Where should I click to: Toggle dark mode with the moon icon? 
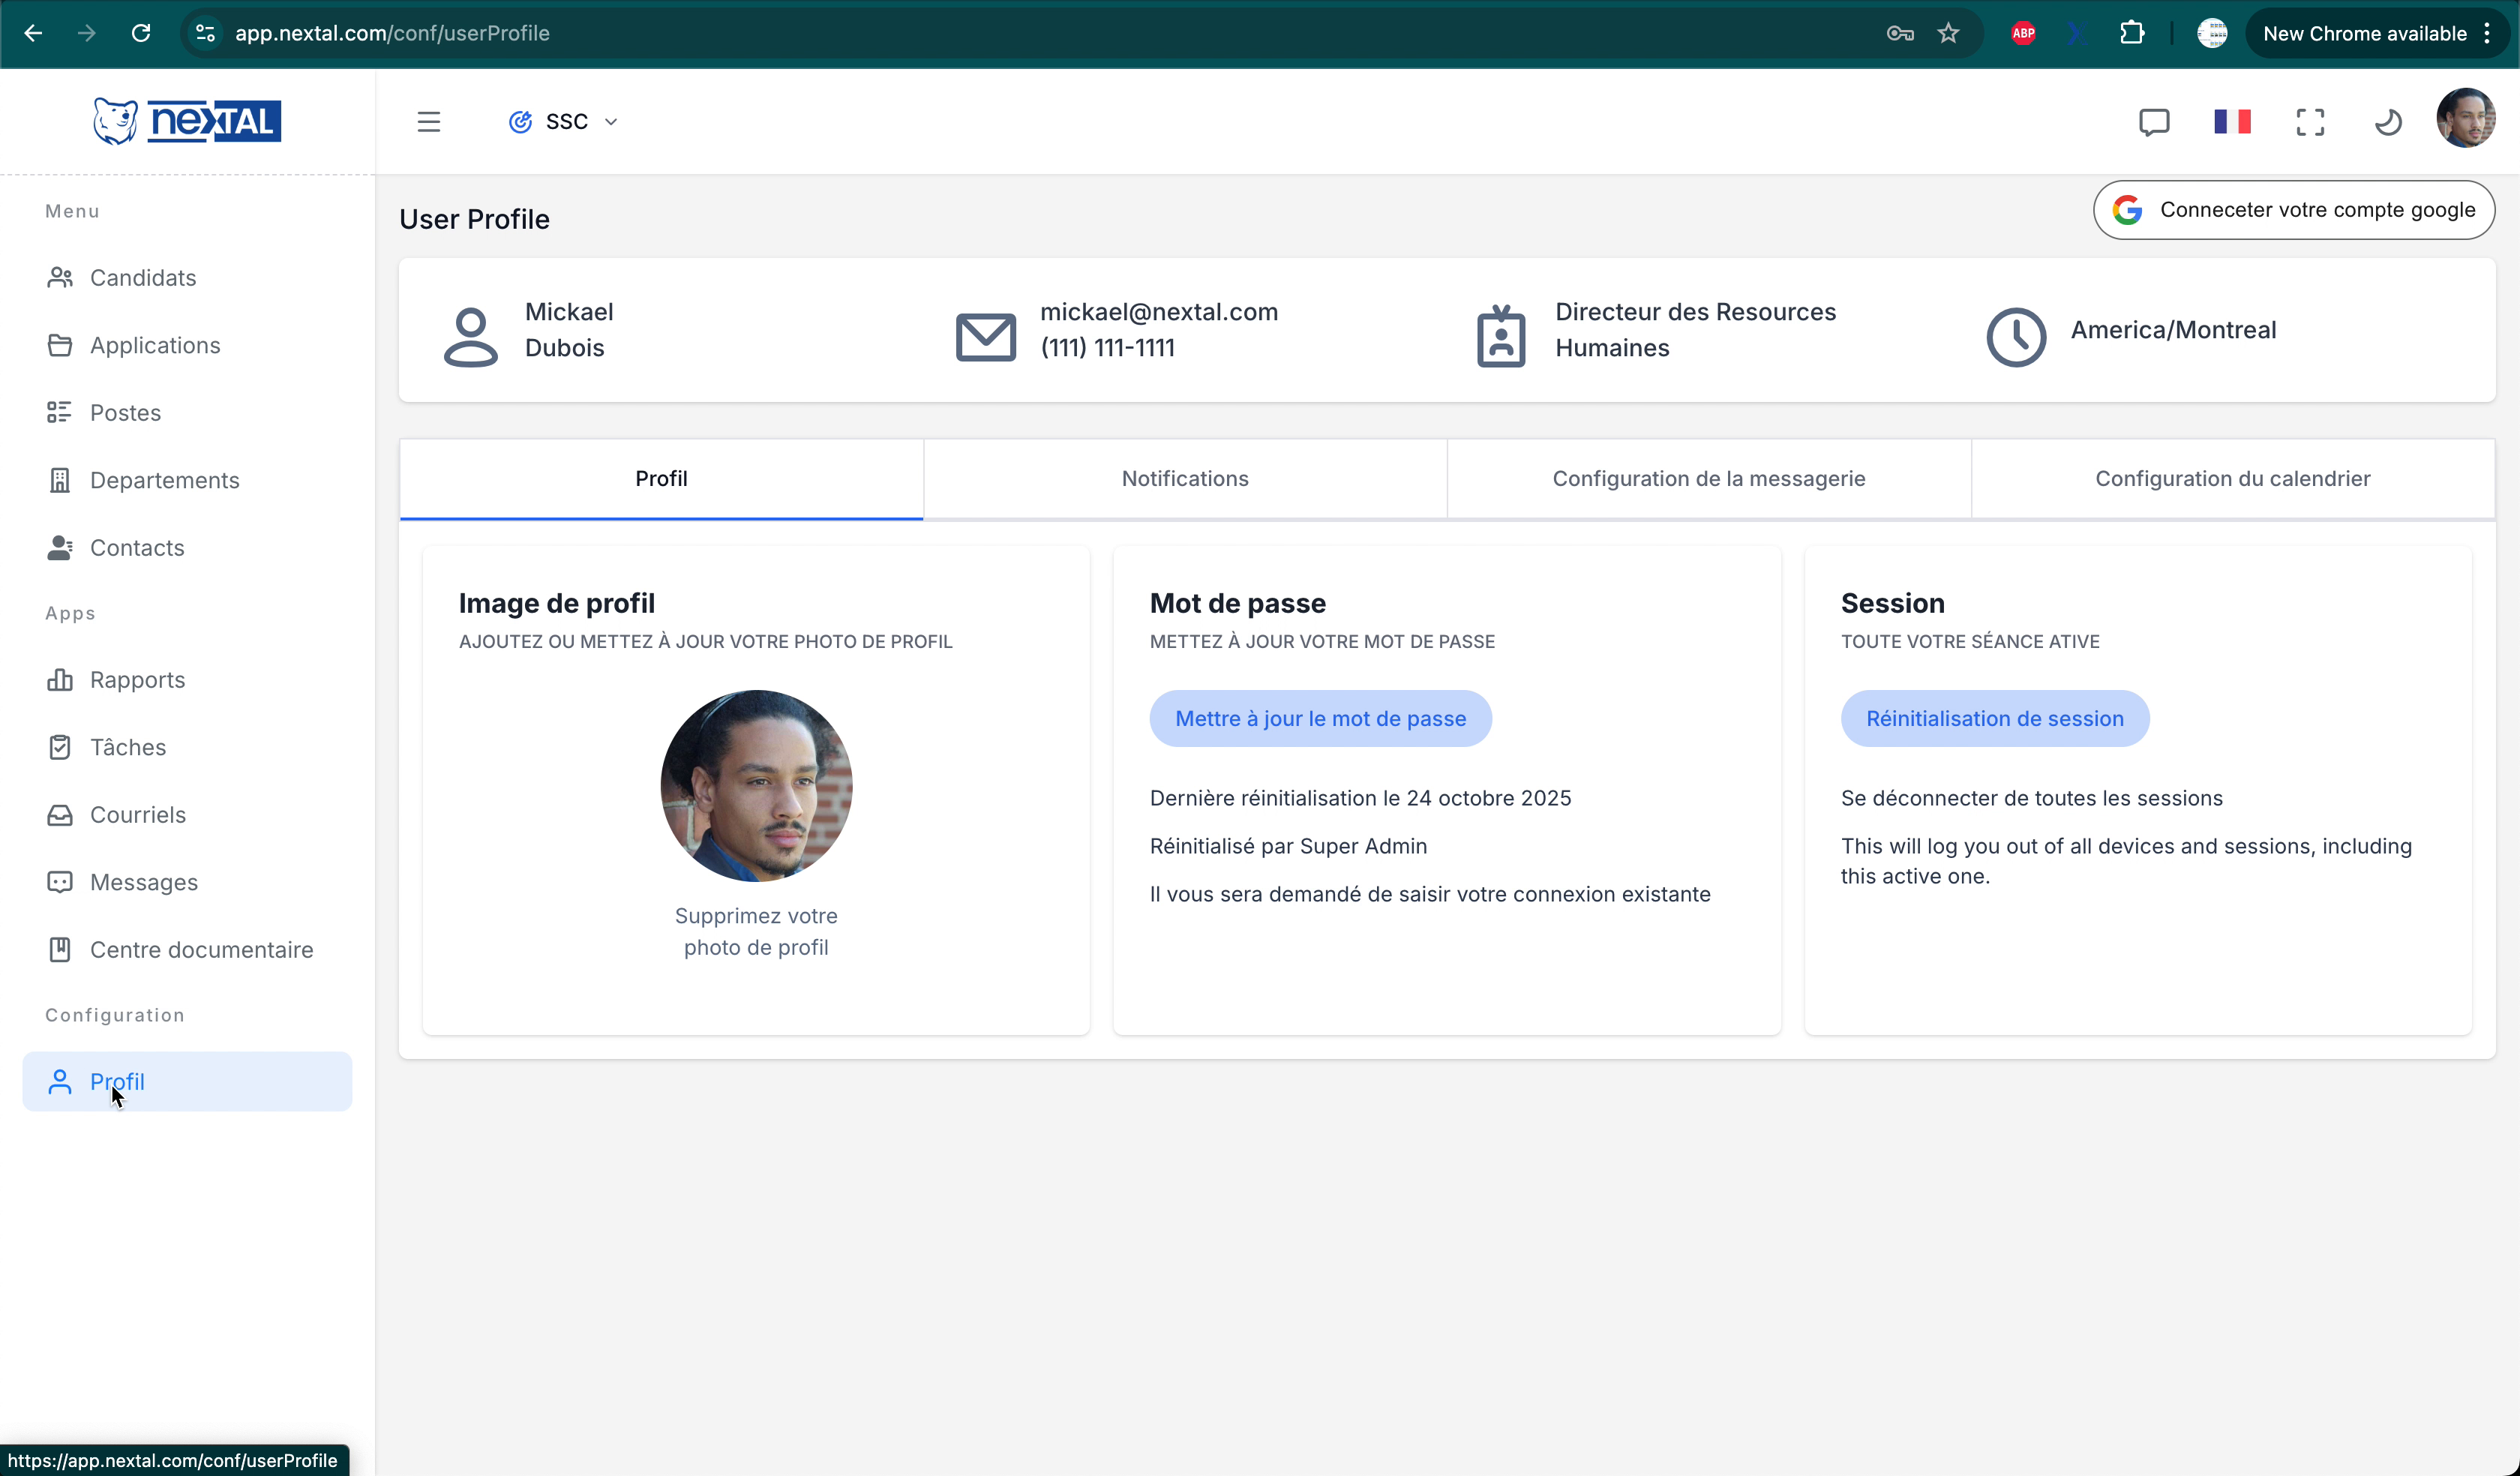[x=2388, y=121]
